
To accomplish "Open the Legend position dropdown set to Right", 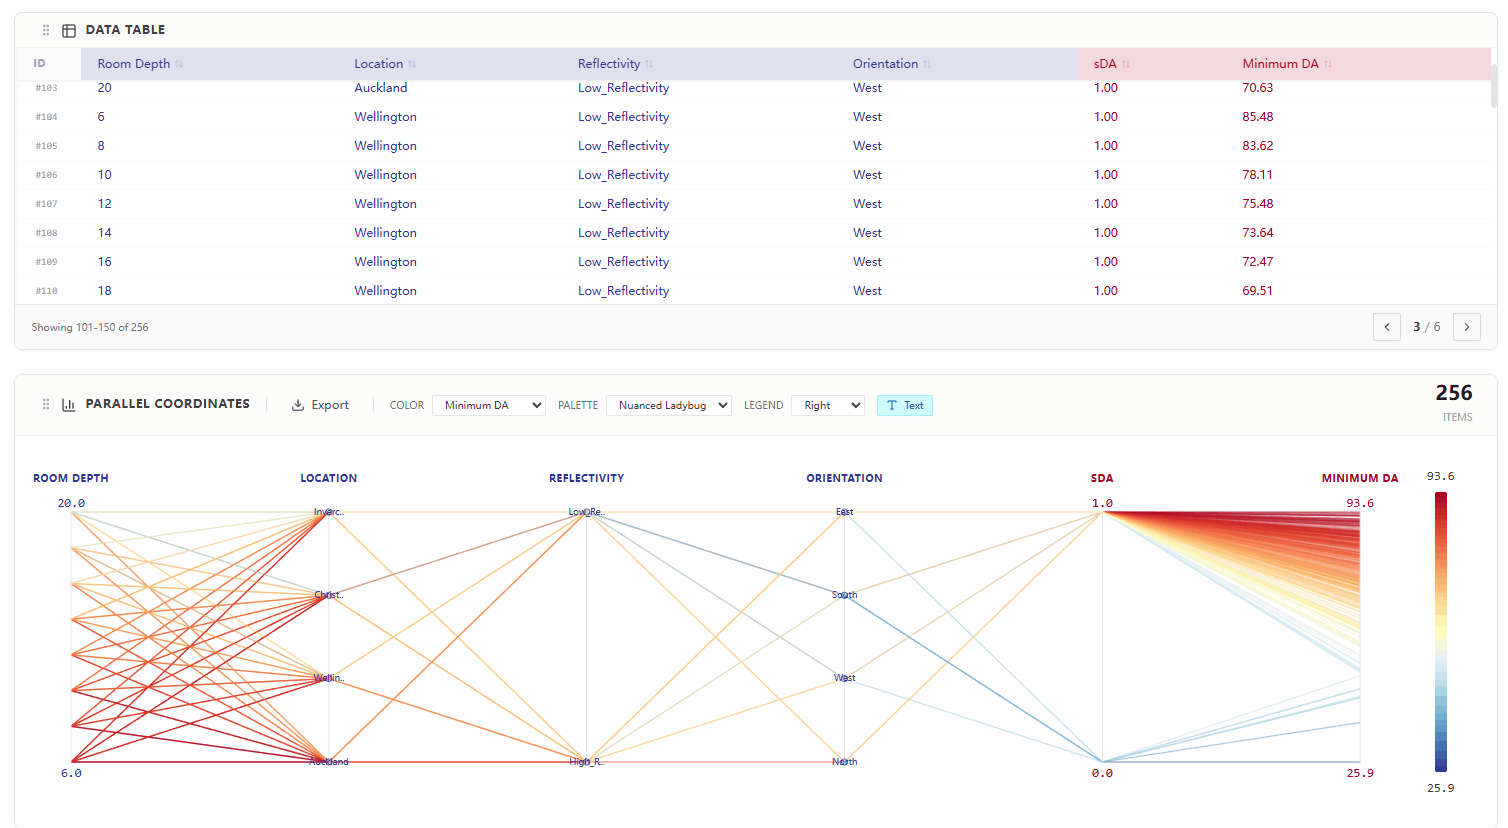I will [x=827, y=405].
